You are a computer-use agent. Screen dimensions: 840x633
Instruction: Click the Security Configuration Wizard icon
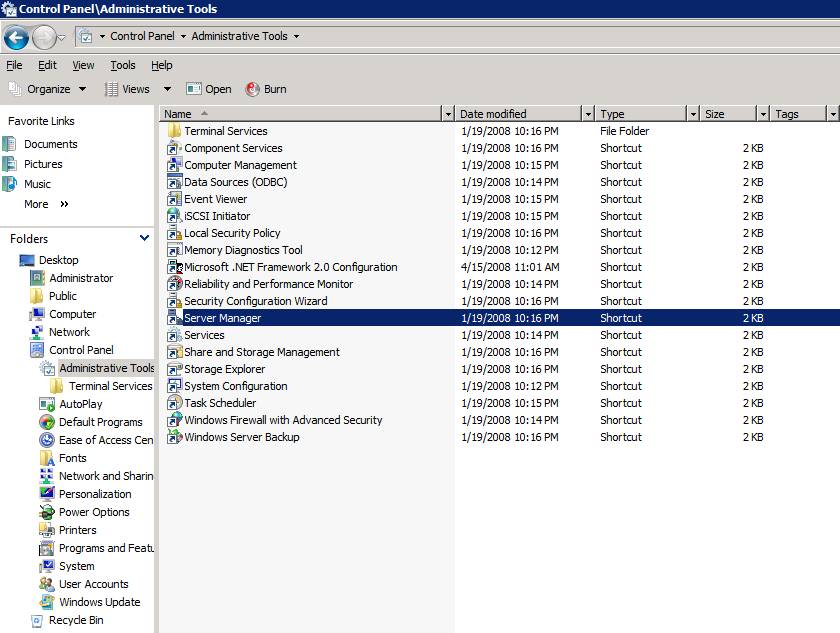(x=174, y=301)
